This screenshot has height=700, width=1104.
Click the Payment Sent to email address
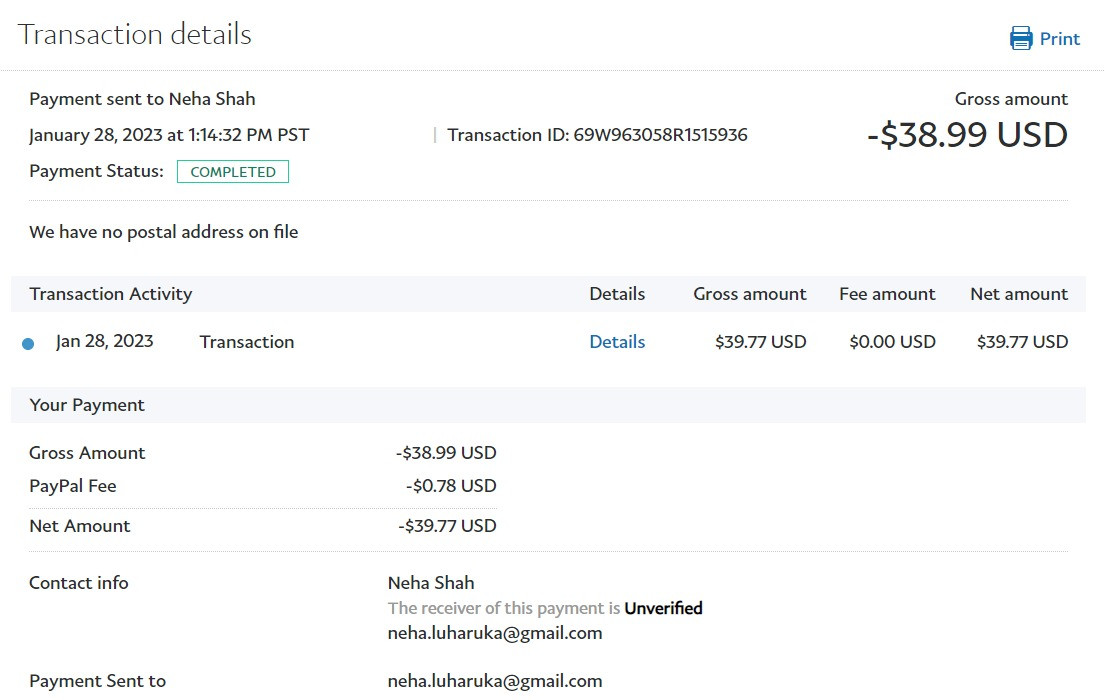pos(495,681)
